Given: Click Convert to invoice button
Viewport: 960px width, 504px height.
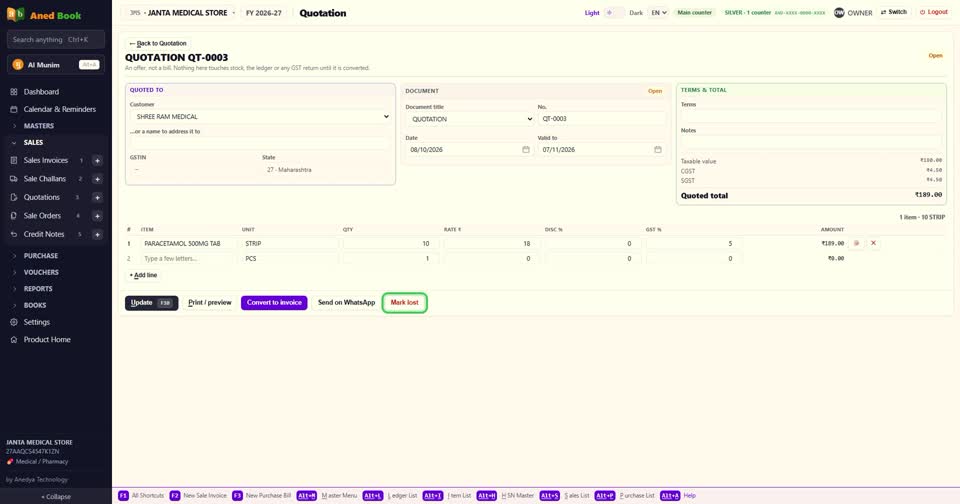Looking at the screenshot, I should [x=274, y=303].
